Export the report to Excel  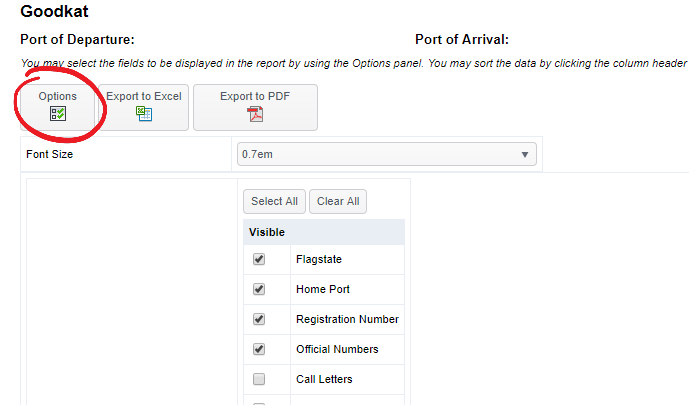(x=144, y=107)
